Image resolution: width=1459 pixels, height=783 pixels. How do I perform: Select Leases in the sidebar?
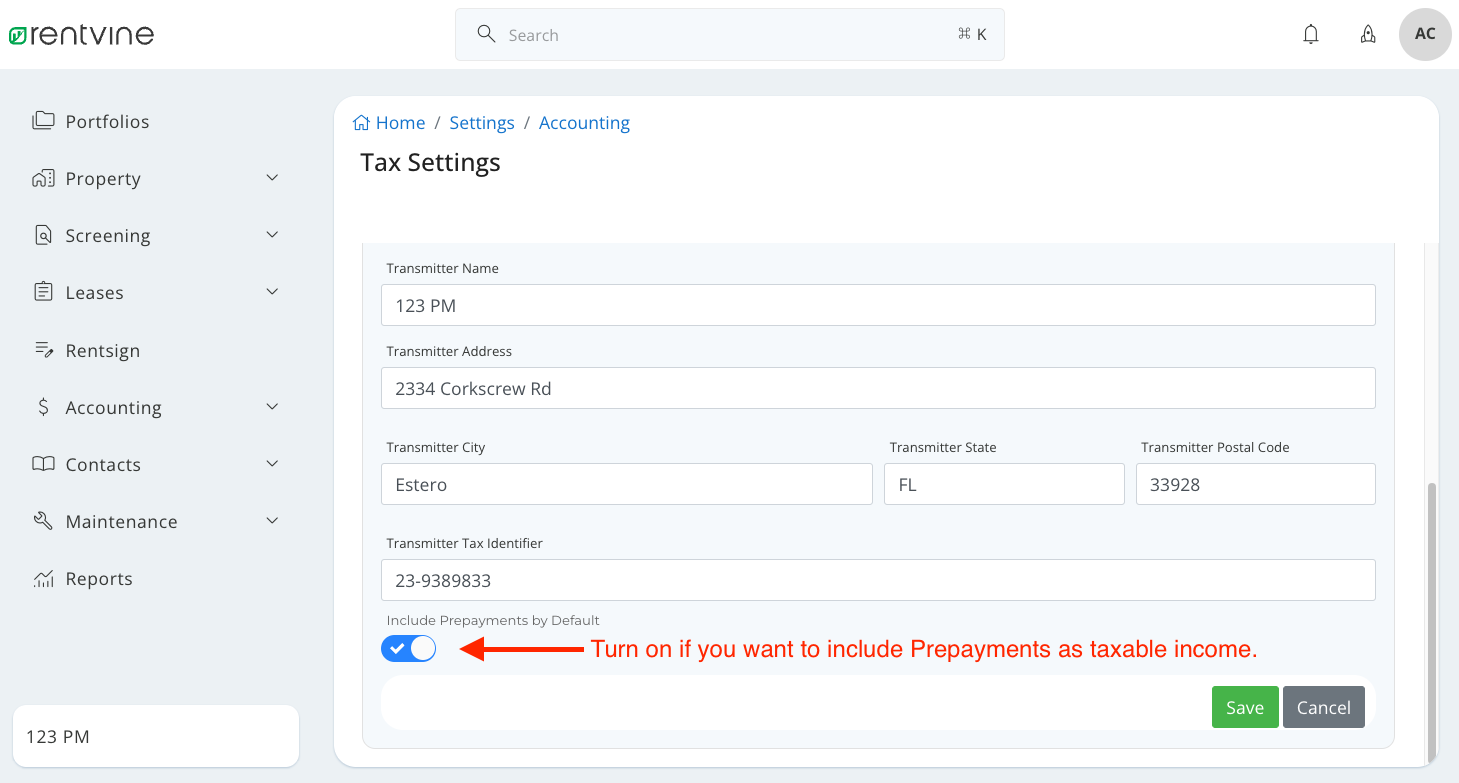point(96,292)
